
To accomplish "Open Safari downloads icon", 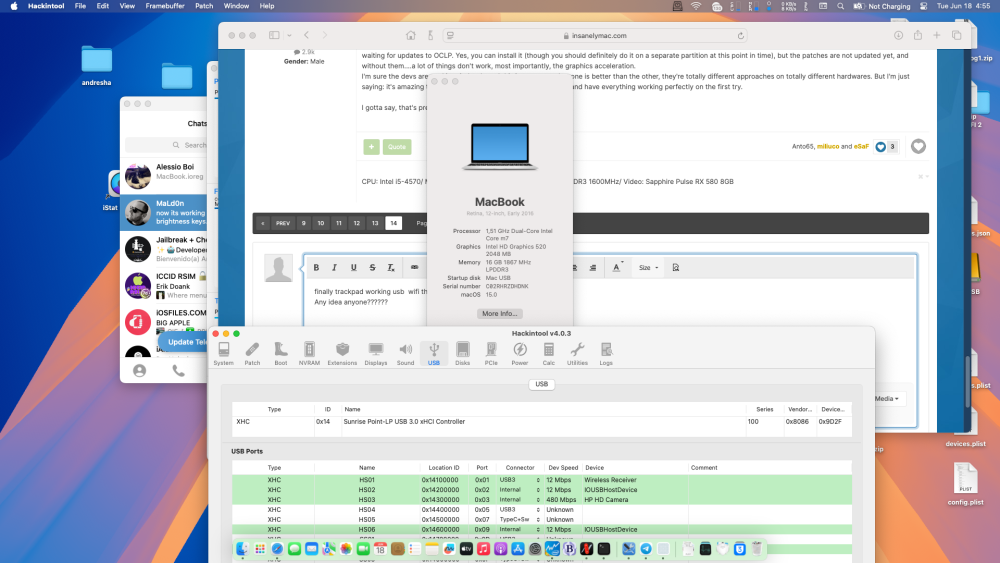I will coord(898,36).
